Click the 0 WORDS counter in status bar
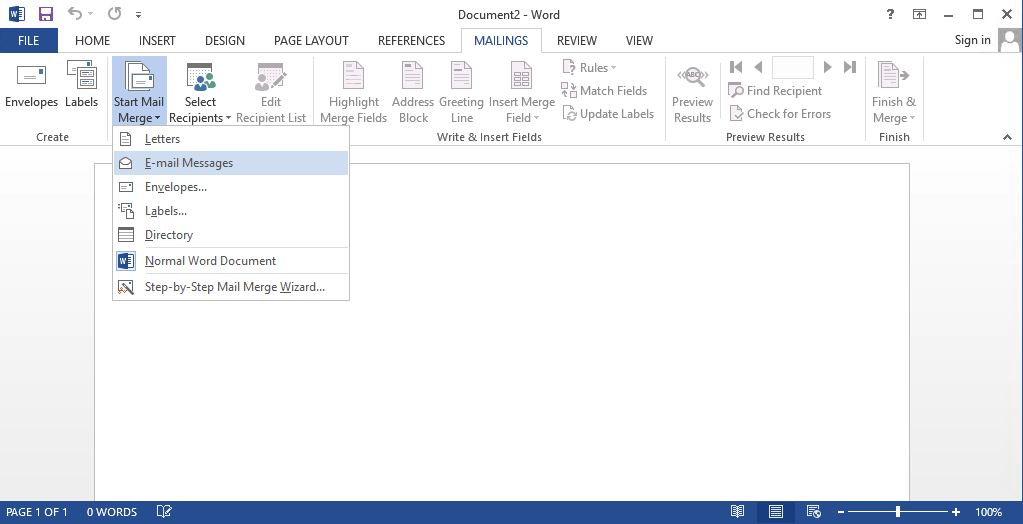 [112, 512]
